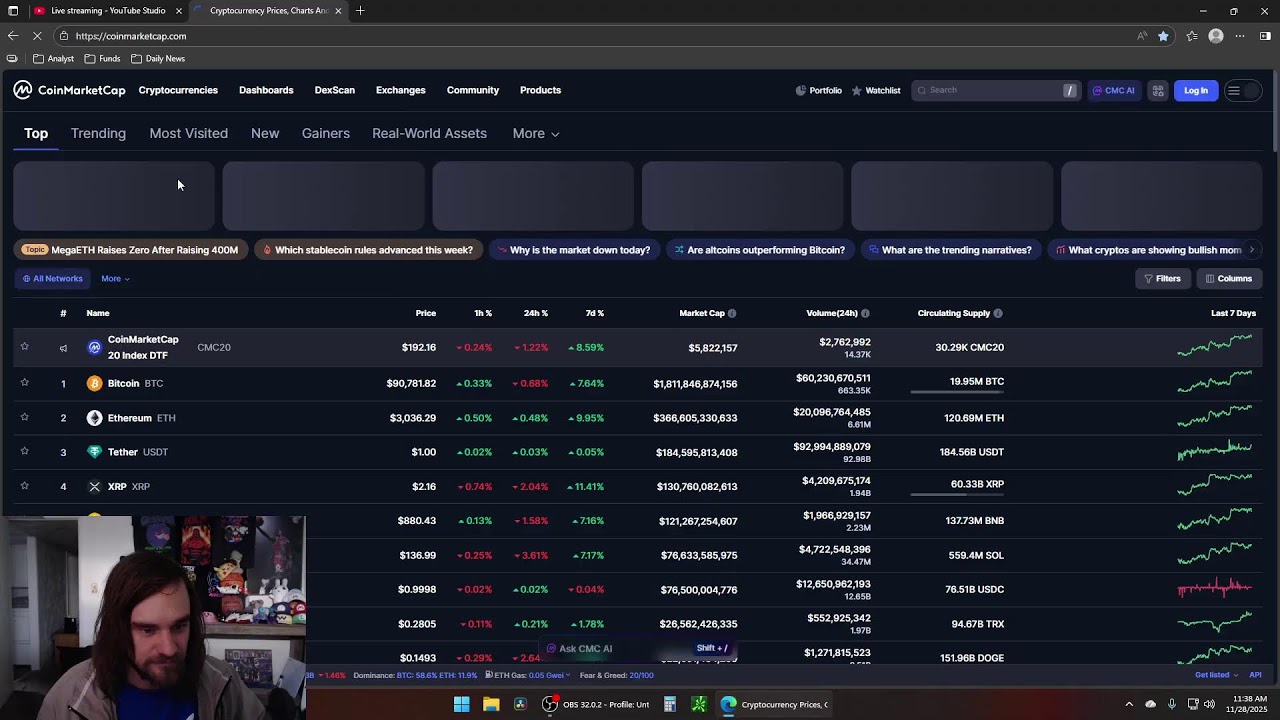Viewport: 1280px width, 720px height.
Task: Star Tether to add to watchlist
Action: coord(25,451)
